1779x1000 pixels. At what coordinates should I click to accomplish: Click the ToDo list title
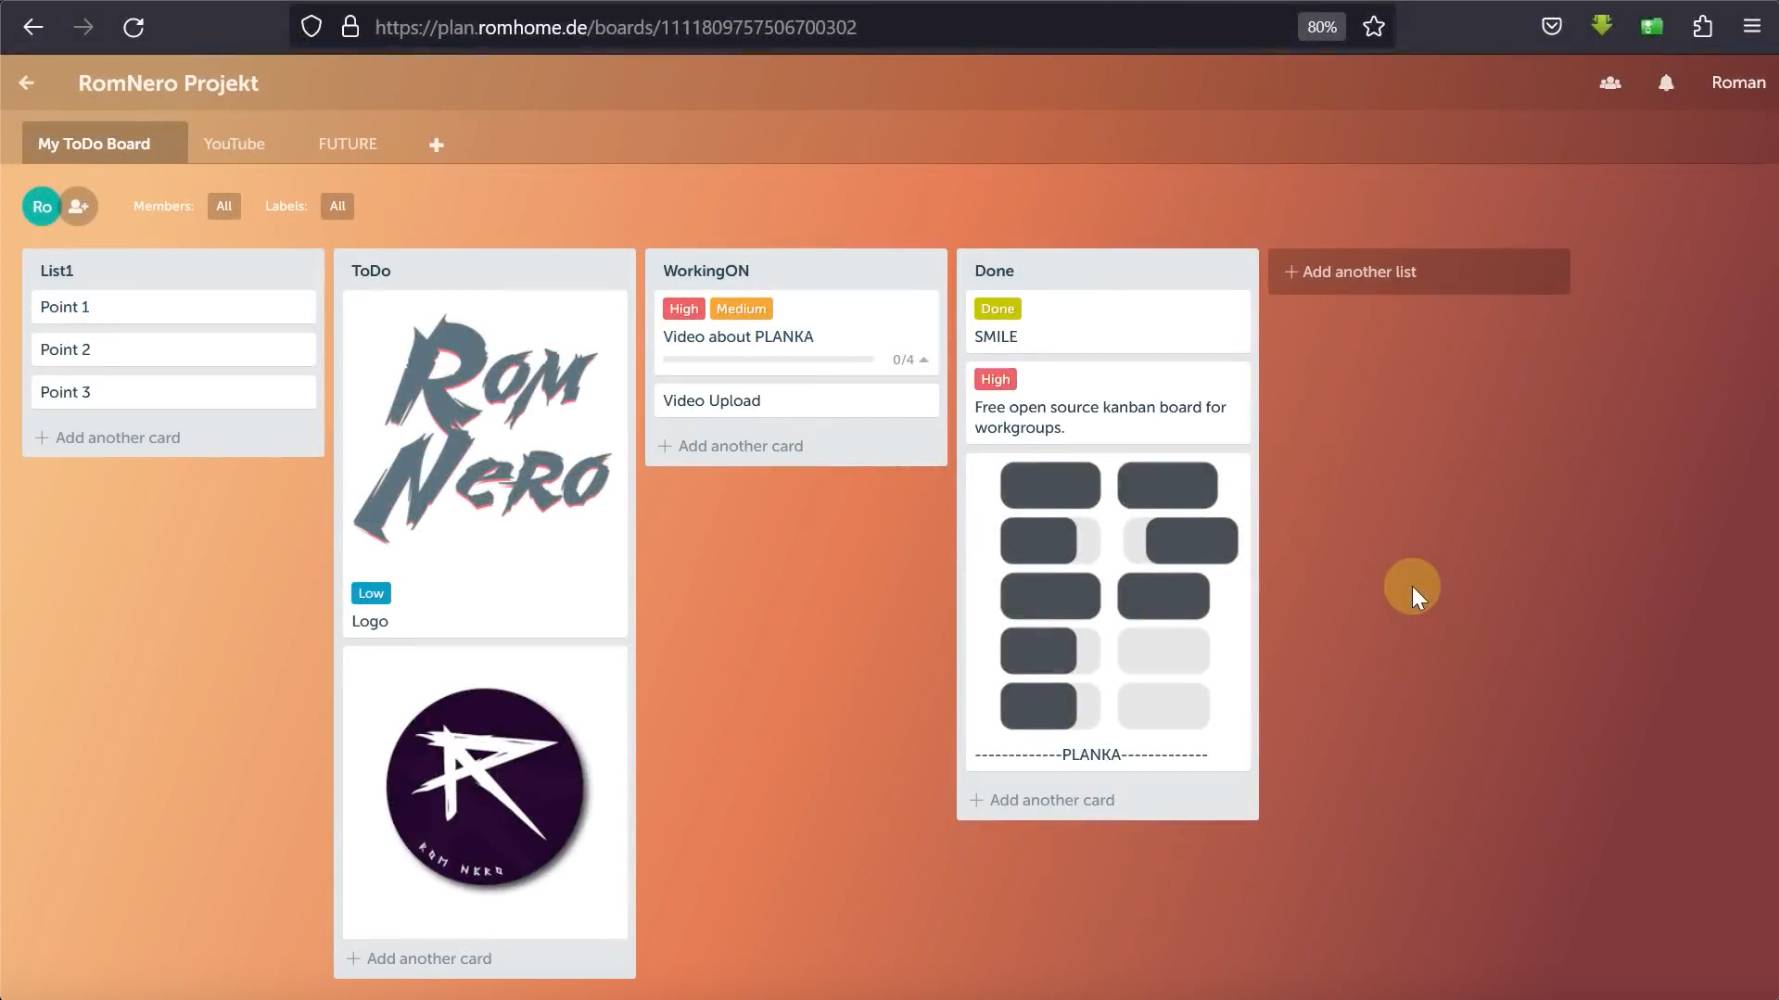click(x=371, y=270)
